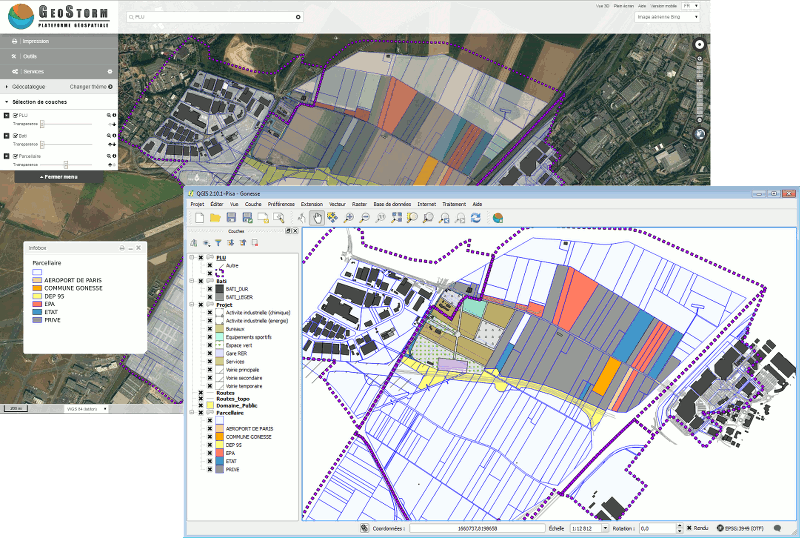This screenshot has width=800, height=538.
Task: Click the filter legend funnel icon
Action: pyautogui.click(x=218, y=243)
